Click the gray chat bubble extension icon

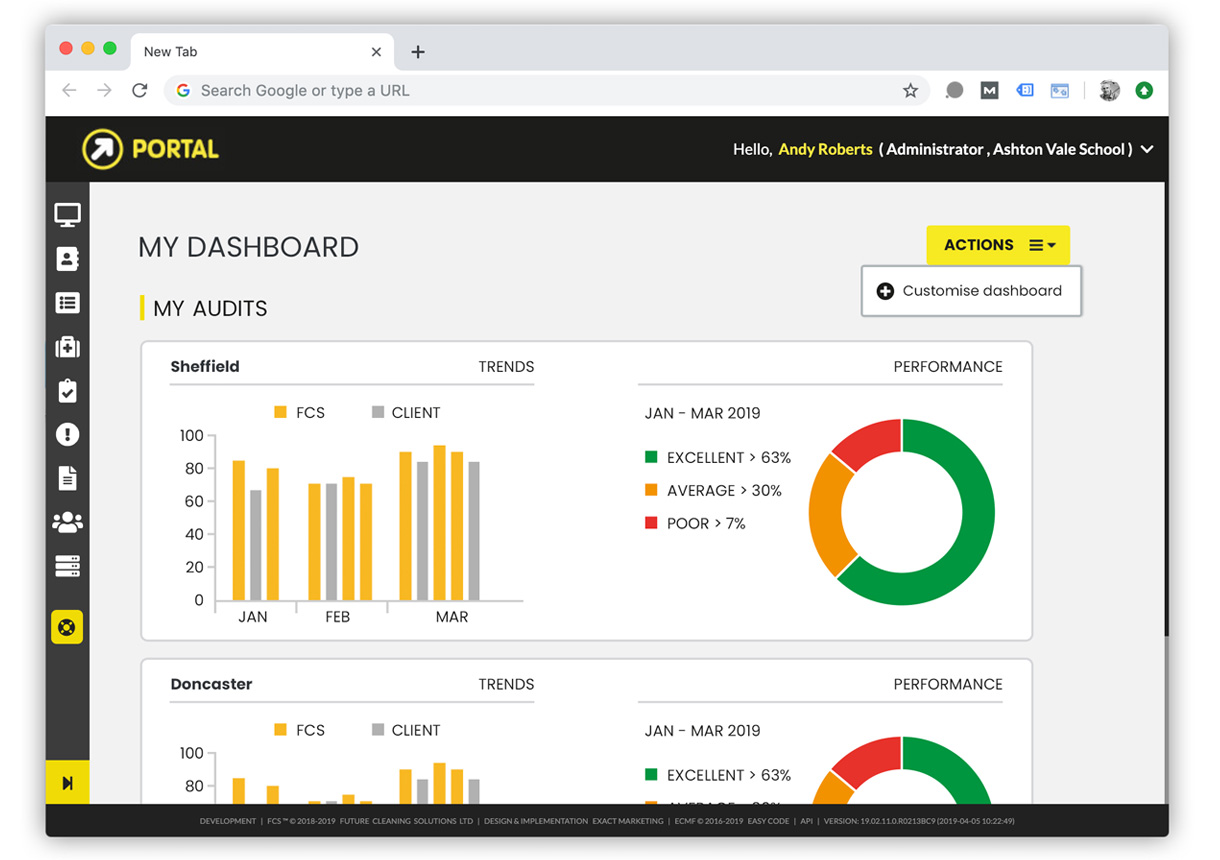954,90
